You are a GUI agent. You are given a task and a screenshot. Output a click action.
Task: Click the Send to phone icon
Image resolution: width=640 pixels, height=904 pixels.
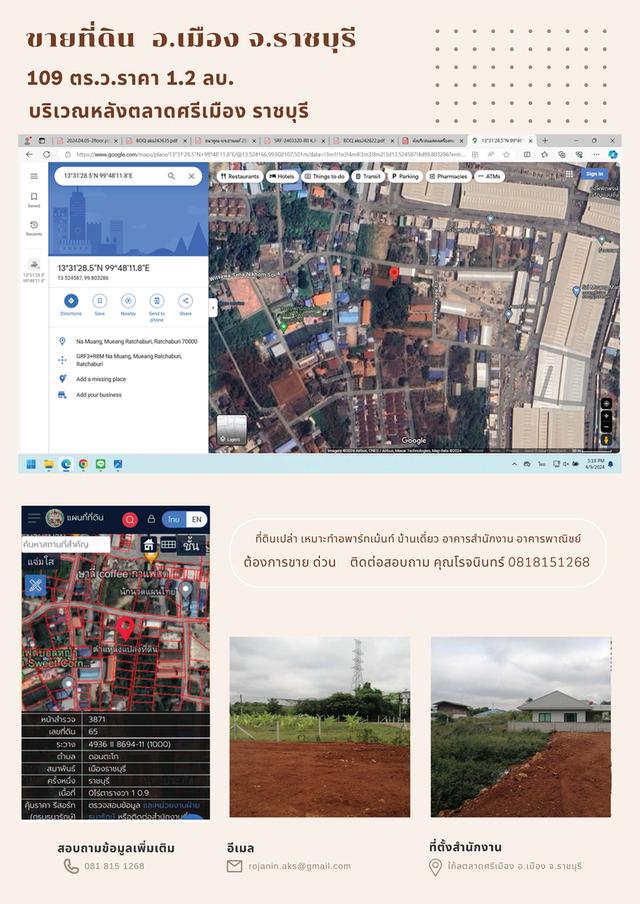[157, 301]
